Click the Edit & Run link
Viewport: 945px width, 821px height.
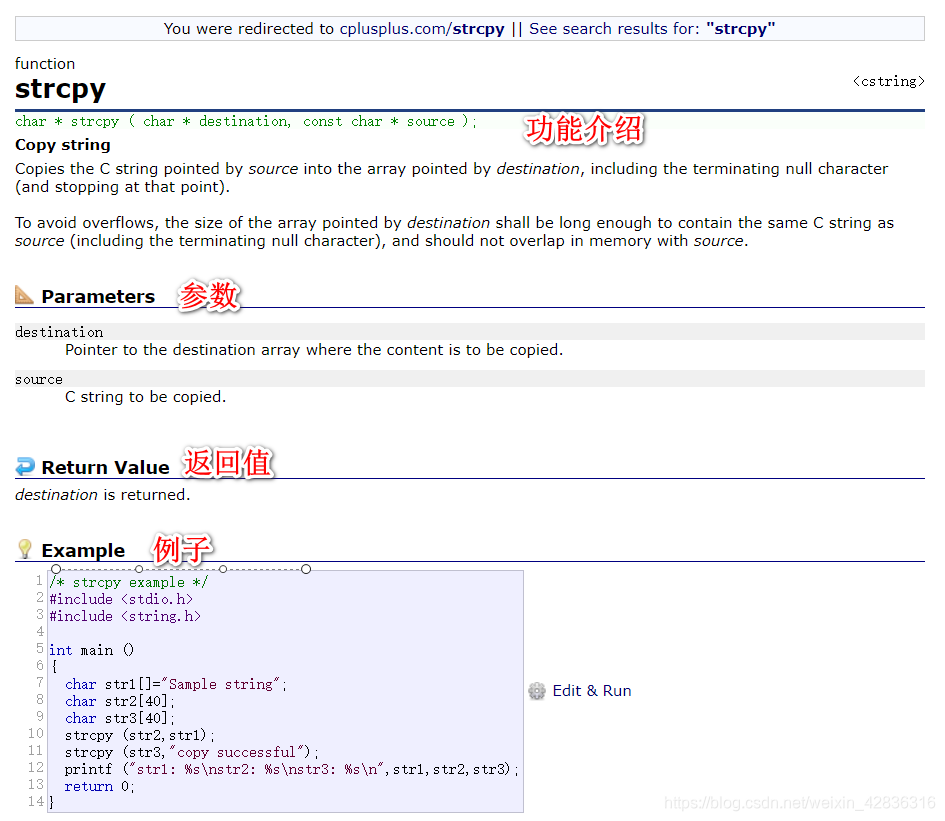[592, 691]
